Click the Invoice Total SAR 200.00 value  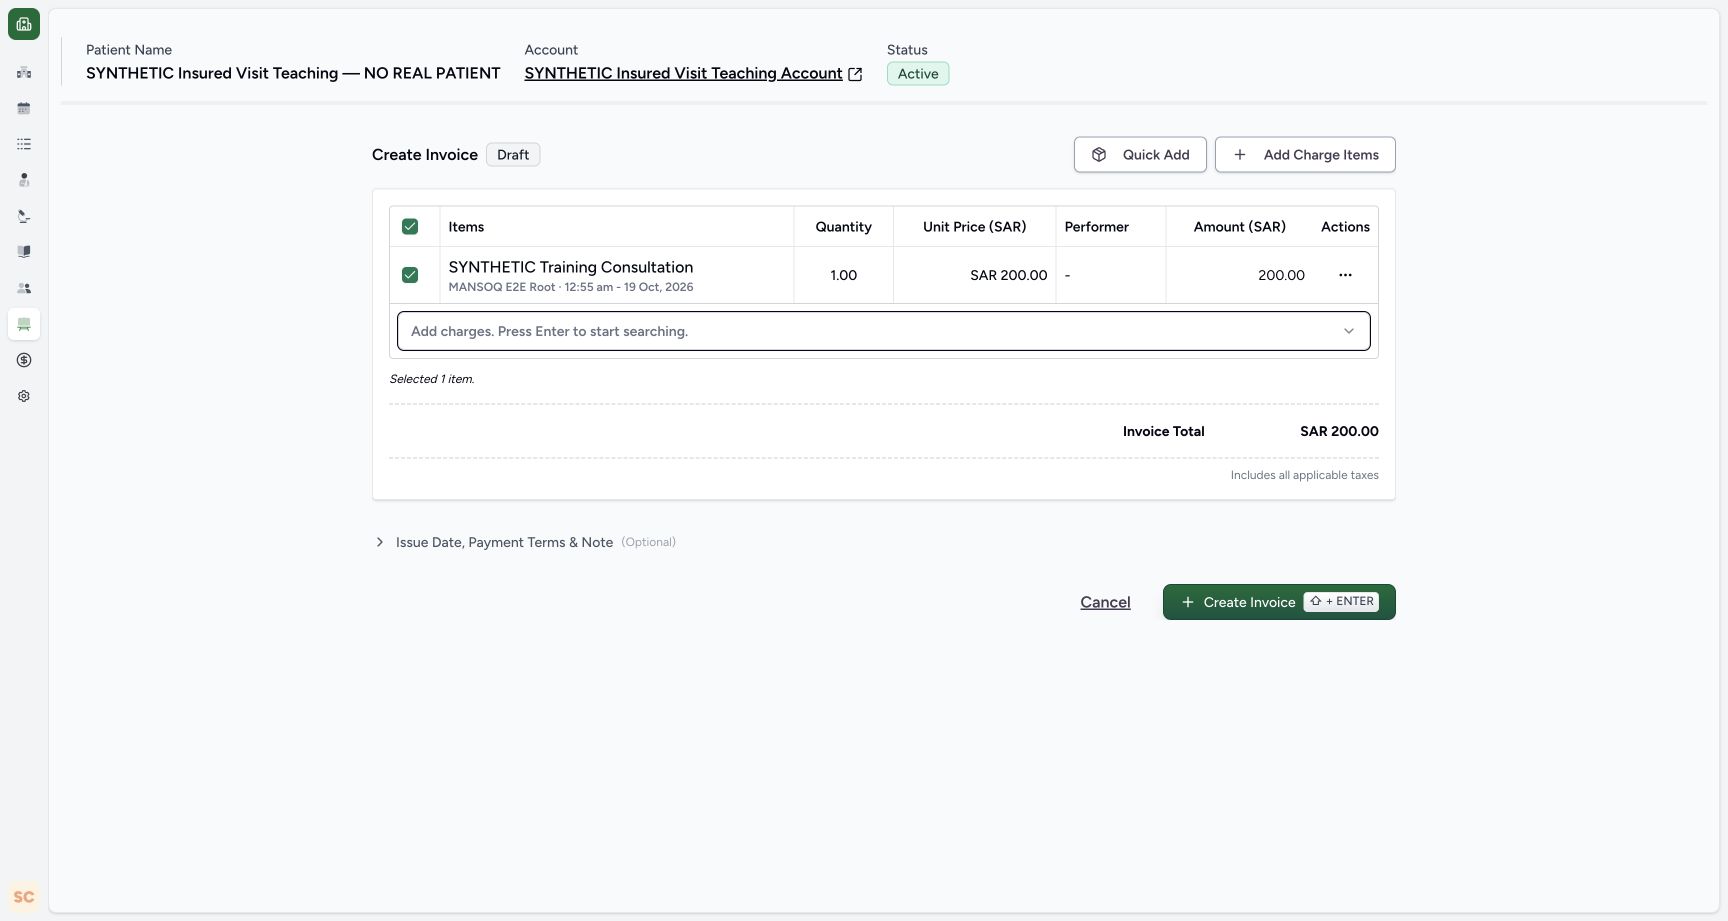[1339, 431]
